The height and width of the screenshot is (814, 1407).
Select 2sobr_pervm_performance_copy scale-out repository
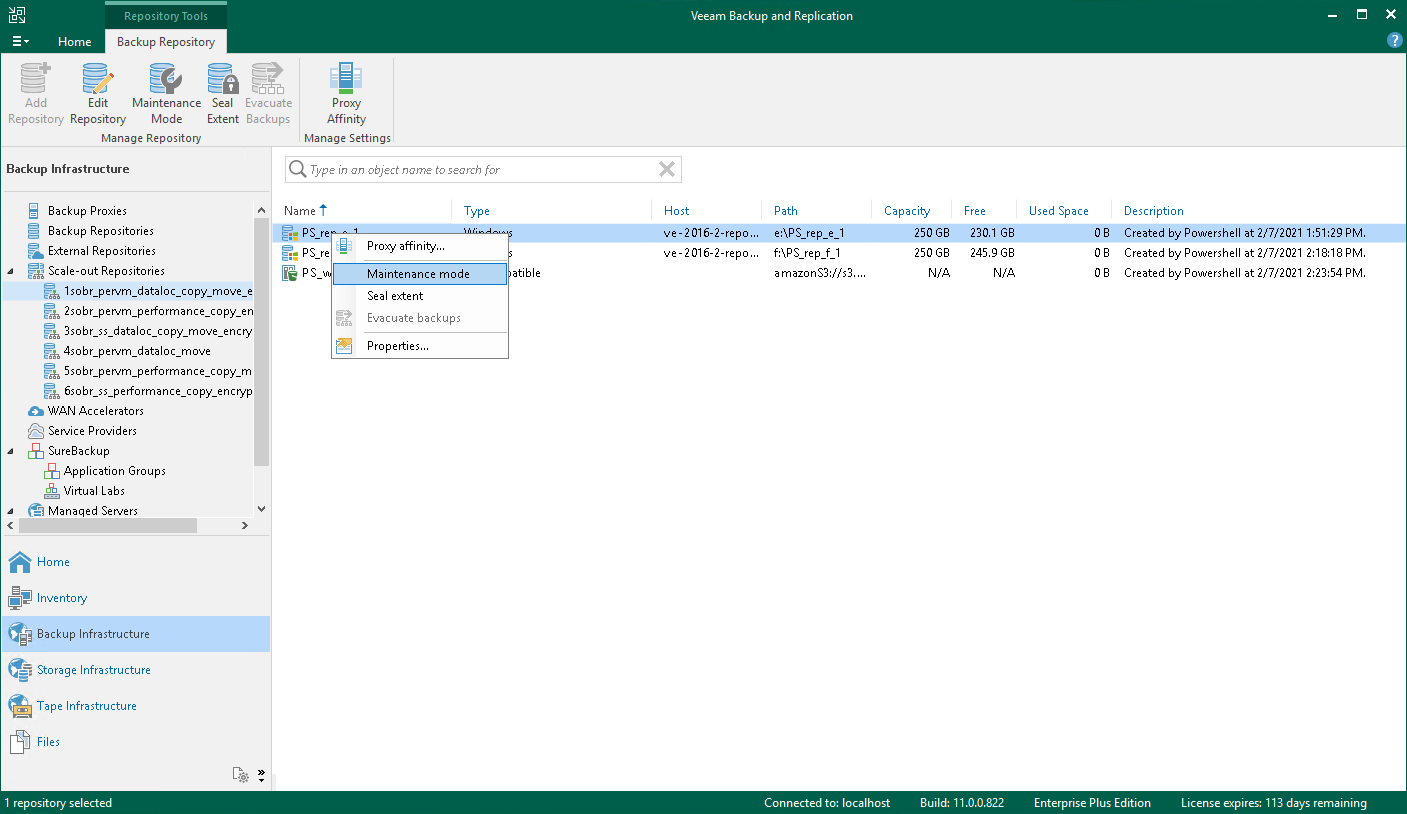[158, 311]
